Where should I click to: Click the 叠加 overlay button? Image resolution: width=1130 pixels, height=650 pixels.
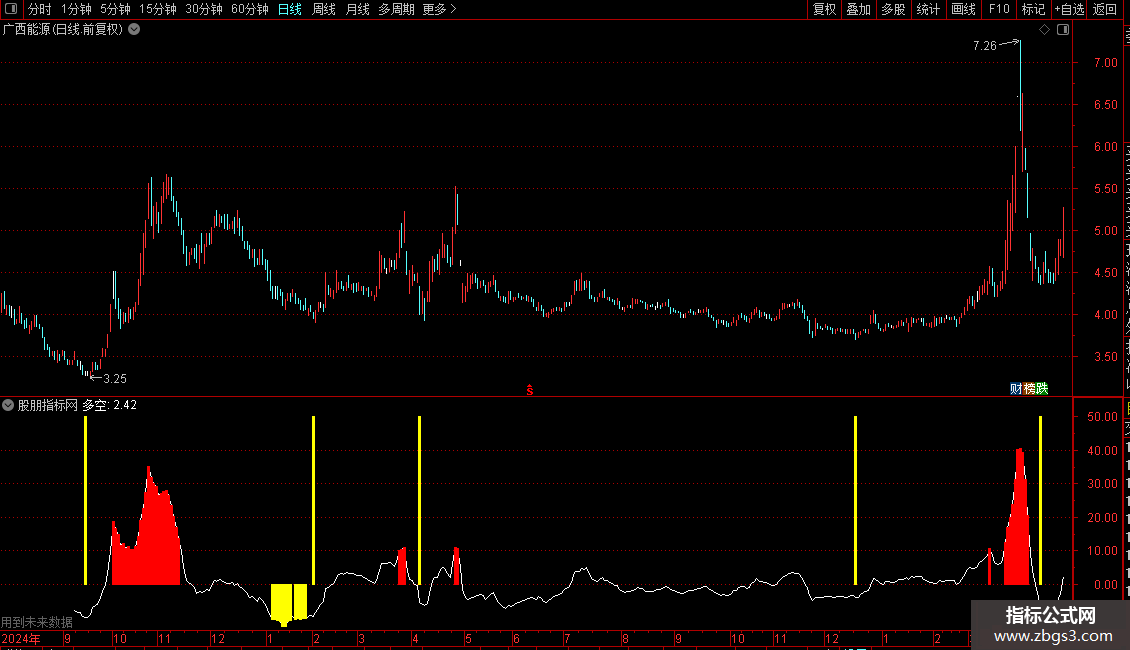859,9
